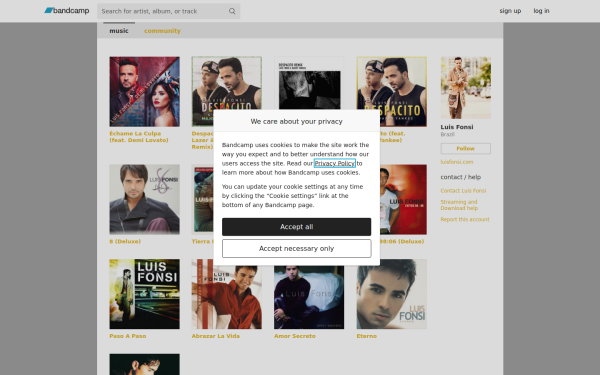Click the Amor Secreto title
This screenshot has height=375, width=600.
pos(295,336)
